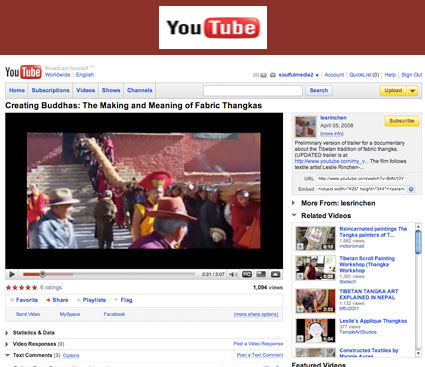This screenshot has height=367, width=425.
Task: Click the related videos scrollbar thumb
Action: click(418, 242)
